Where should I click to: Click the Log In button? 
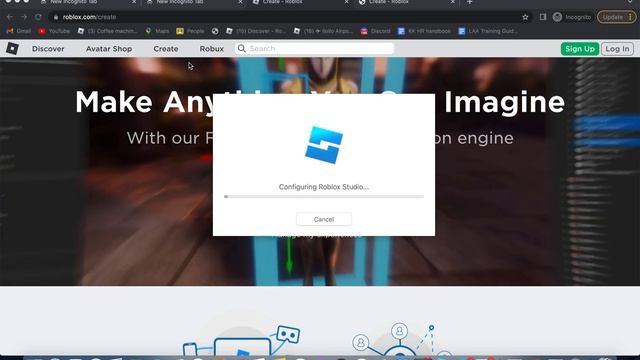tap(617, 49)
